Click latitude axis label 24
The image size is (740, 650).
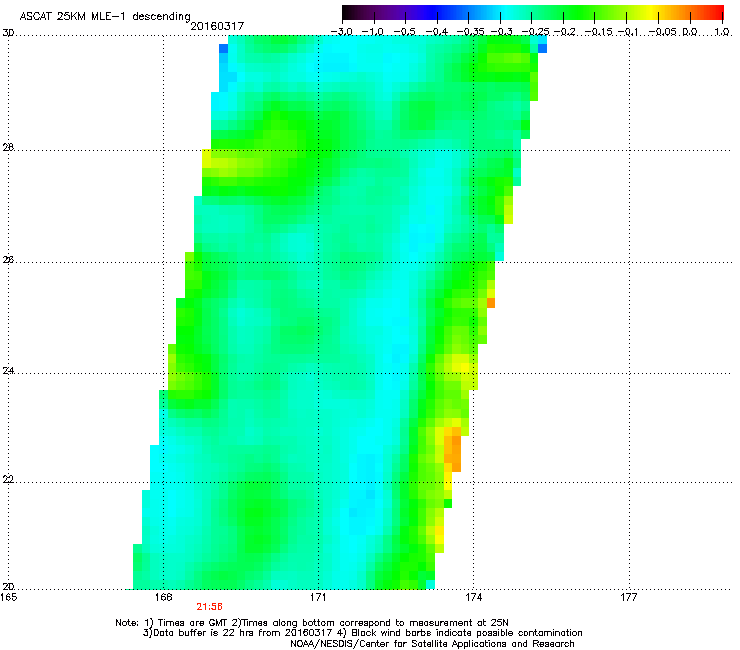pyautogui.click(x=8, y=371)
